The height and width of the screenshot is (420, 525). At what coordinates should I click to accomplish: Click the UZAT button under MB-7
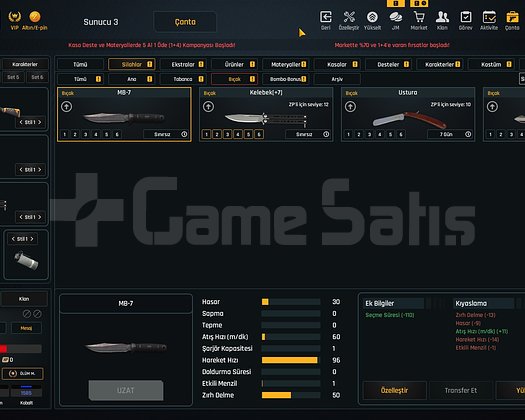(x=126, y=390)
